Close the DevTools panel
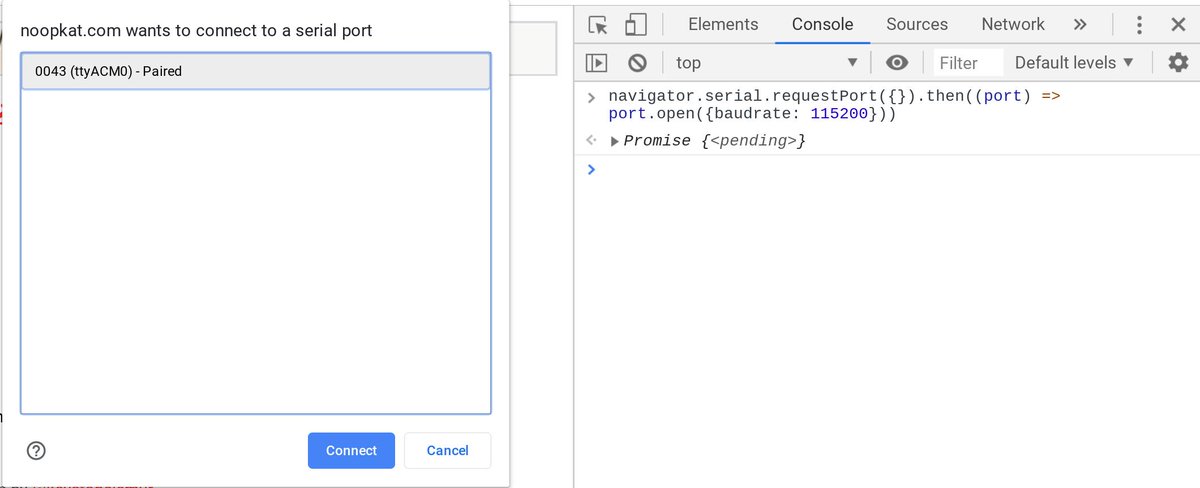Screen dimensions: 1200x488 1178,25
